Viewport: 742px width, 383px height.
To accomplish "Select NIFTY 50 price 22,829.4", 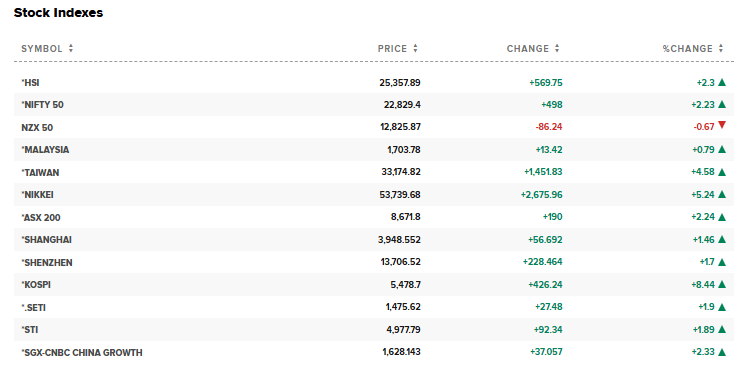I will 402,105.
